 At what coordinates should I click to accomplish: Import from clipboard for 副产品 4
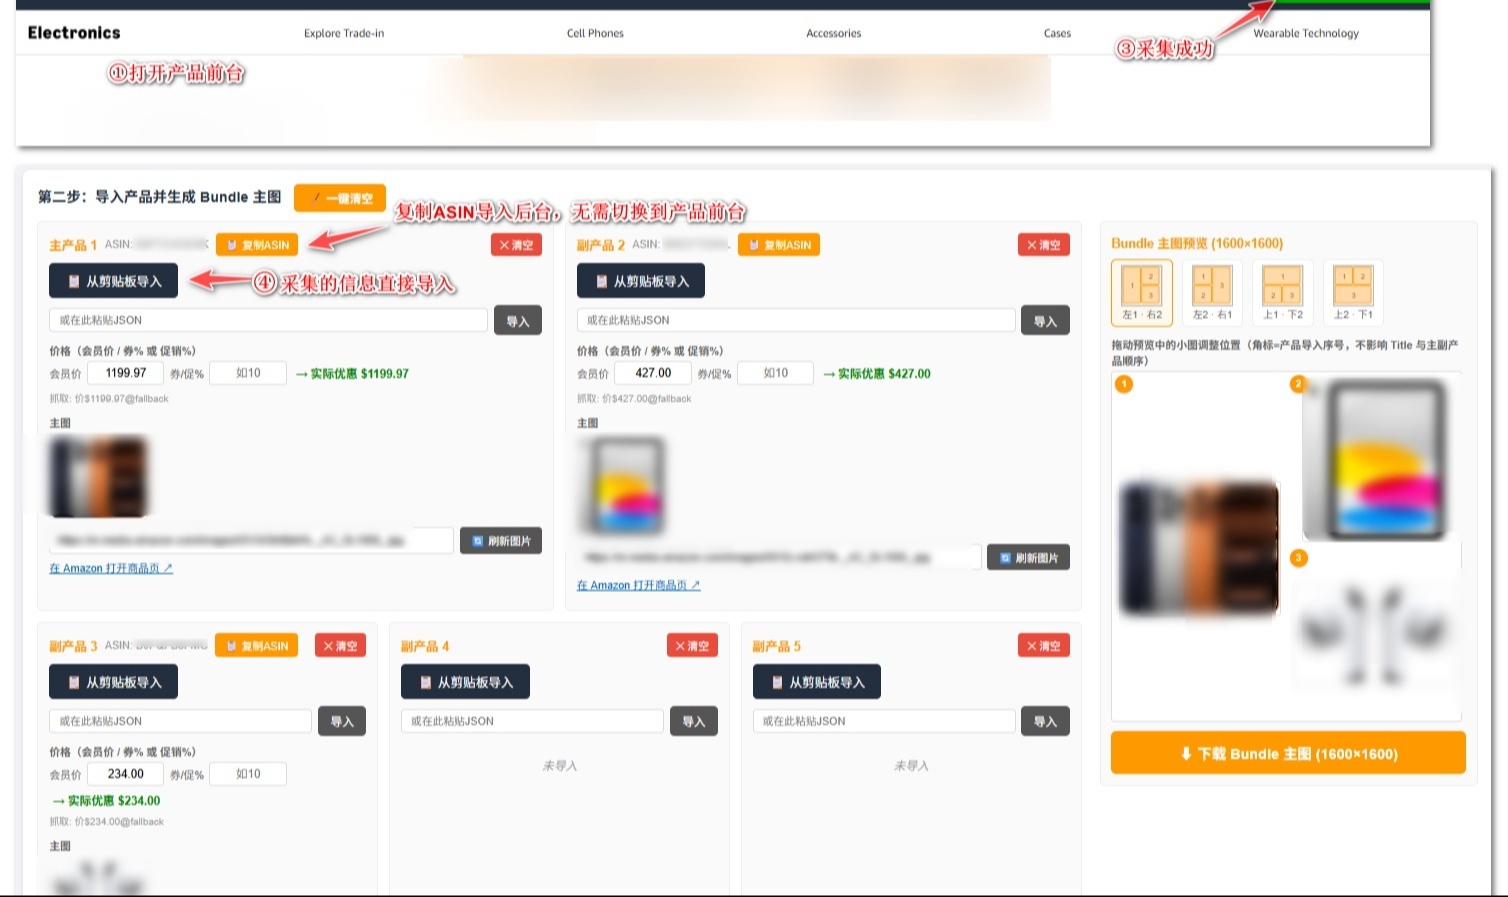tap(465, 682)
